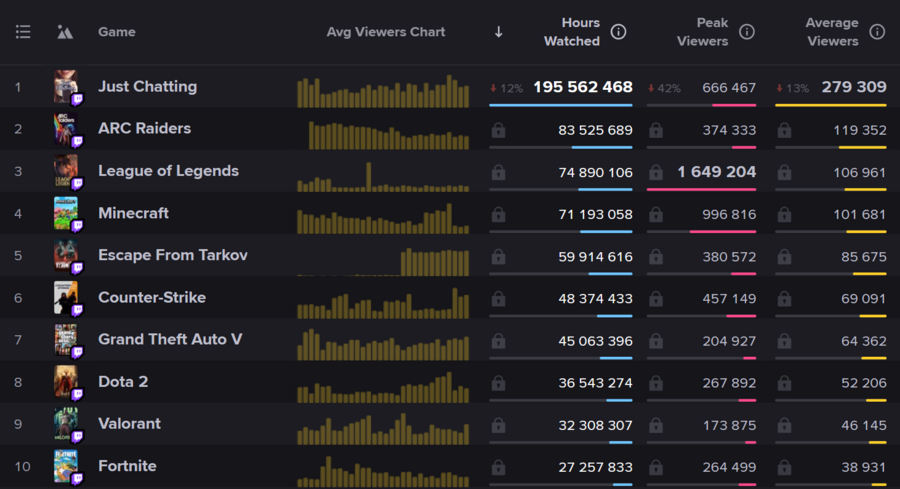Click lock icon beside Minecraft average viewers
This screenshot has height=489, width=900.
784,214
